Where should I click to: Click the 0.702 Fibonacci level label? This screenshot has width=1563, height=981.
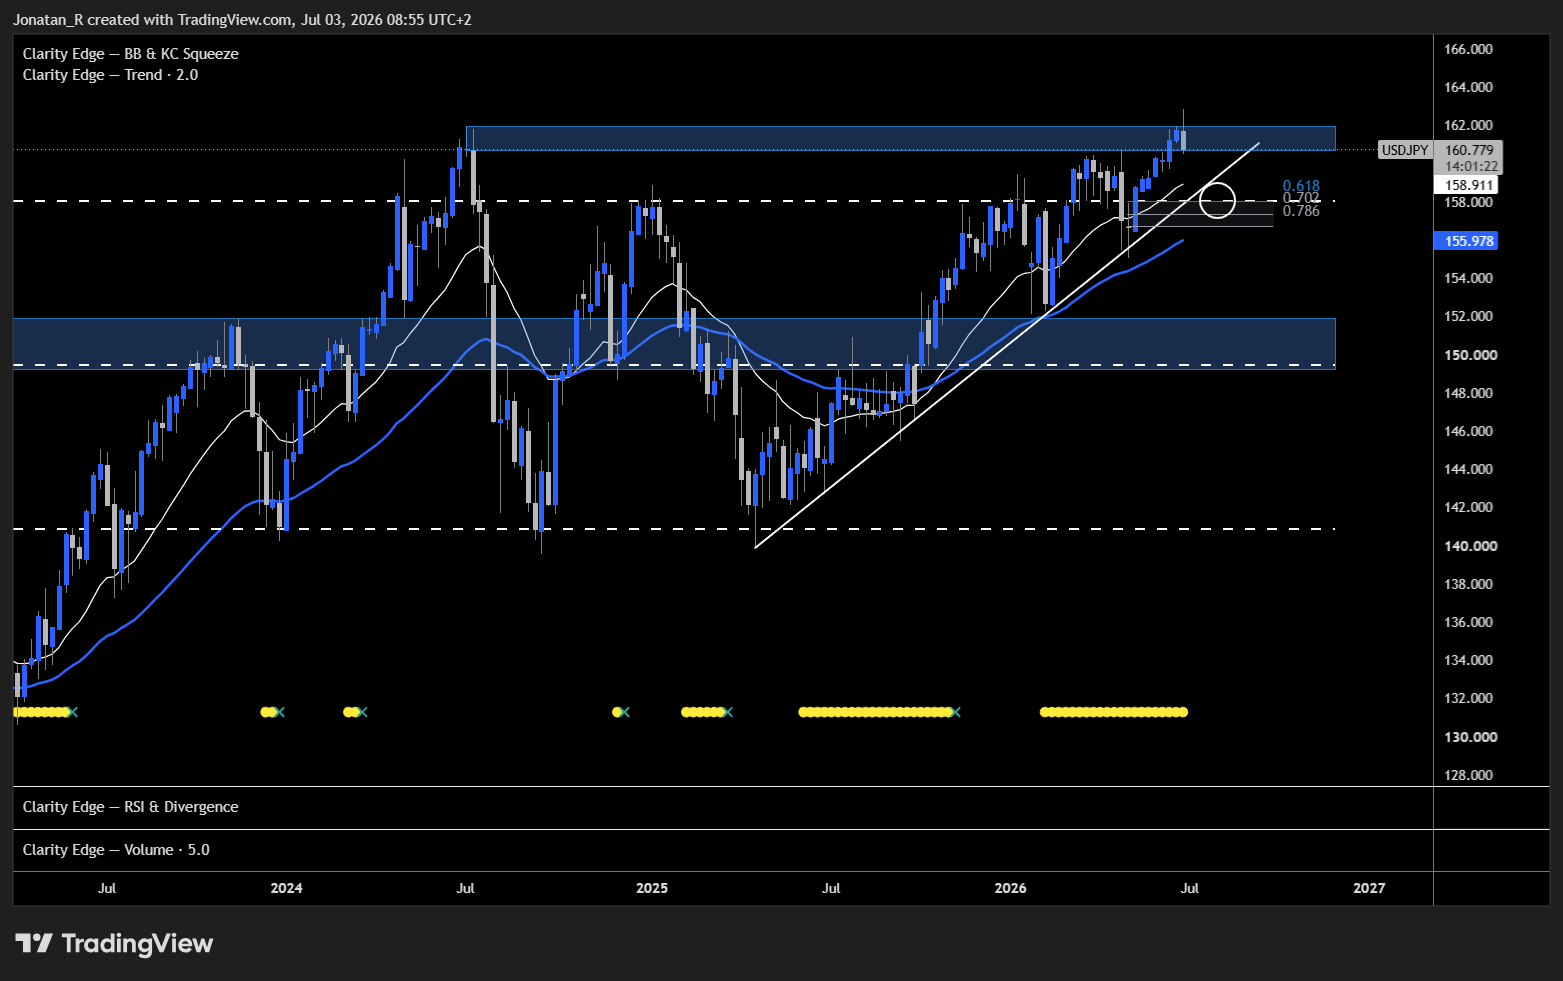tap(1301, 199)
